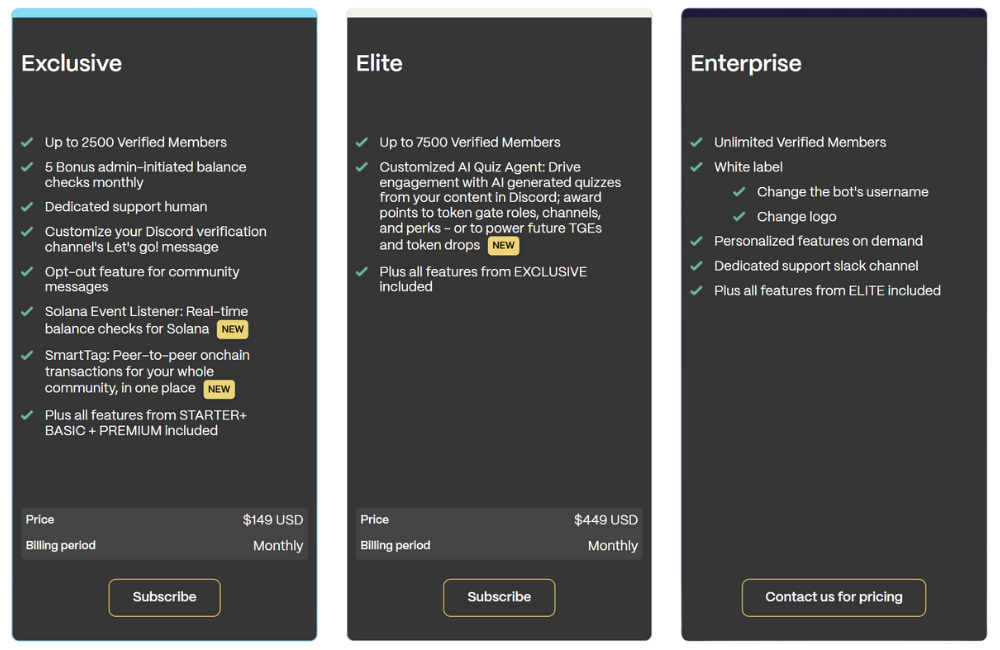Screen dimensions: 1000x650
Task: Click the checkmark next to Unlimited Verified Members
Action: (x=697, y=142)
